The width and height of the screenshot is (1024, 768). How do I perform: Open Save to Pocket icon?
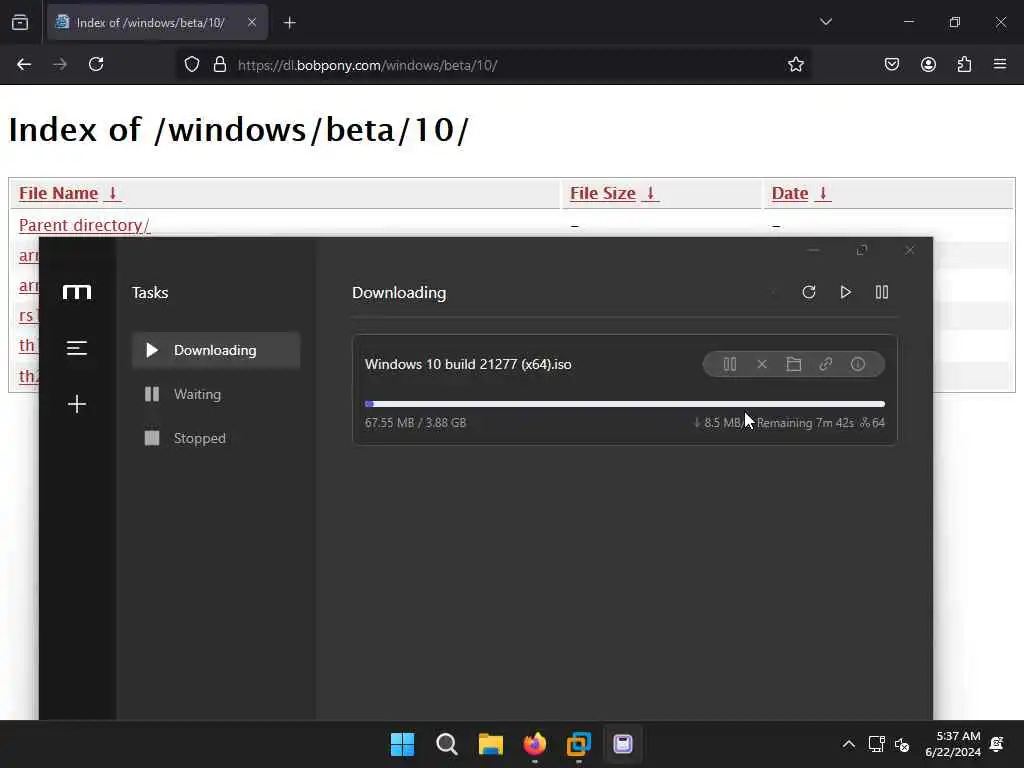892,65
